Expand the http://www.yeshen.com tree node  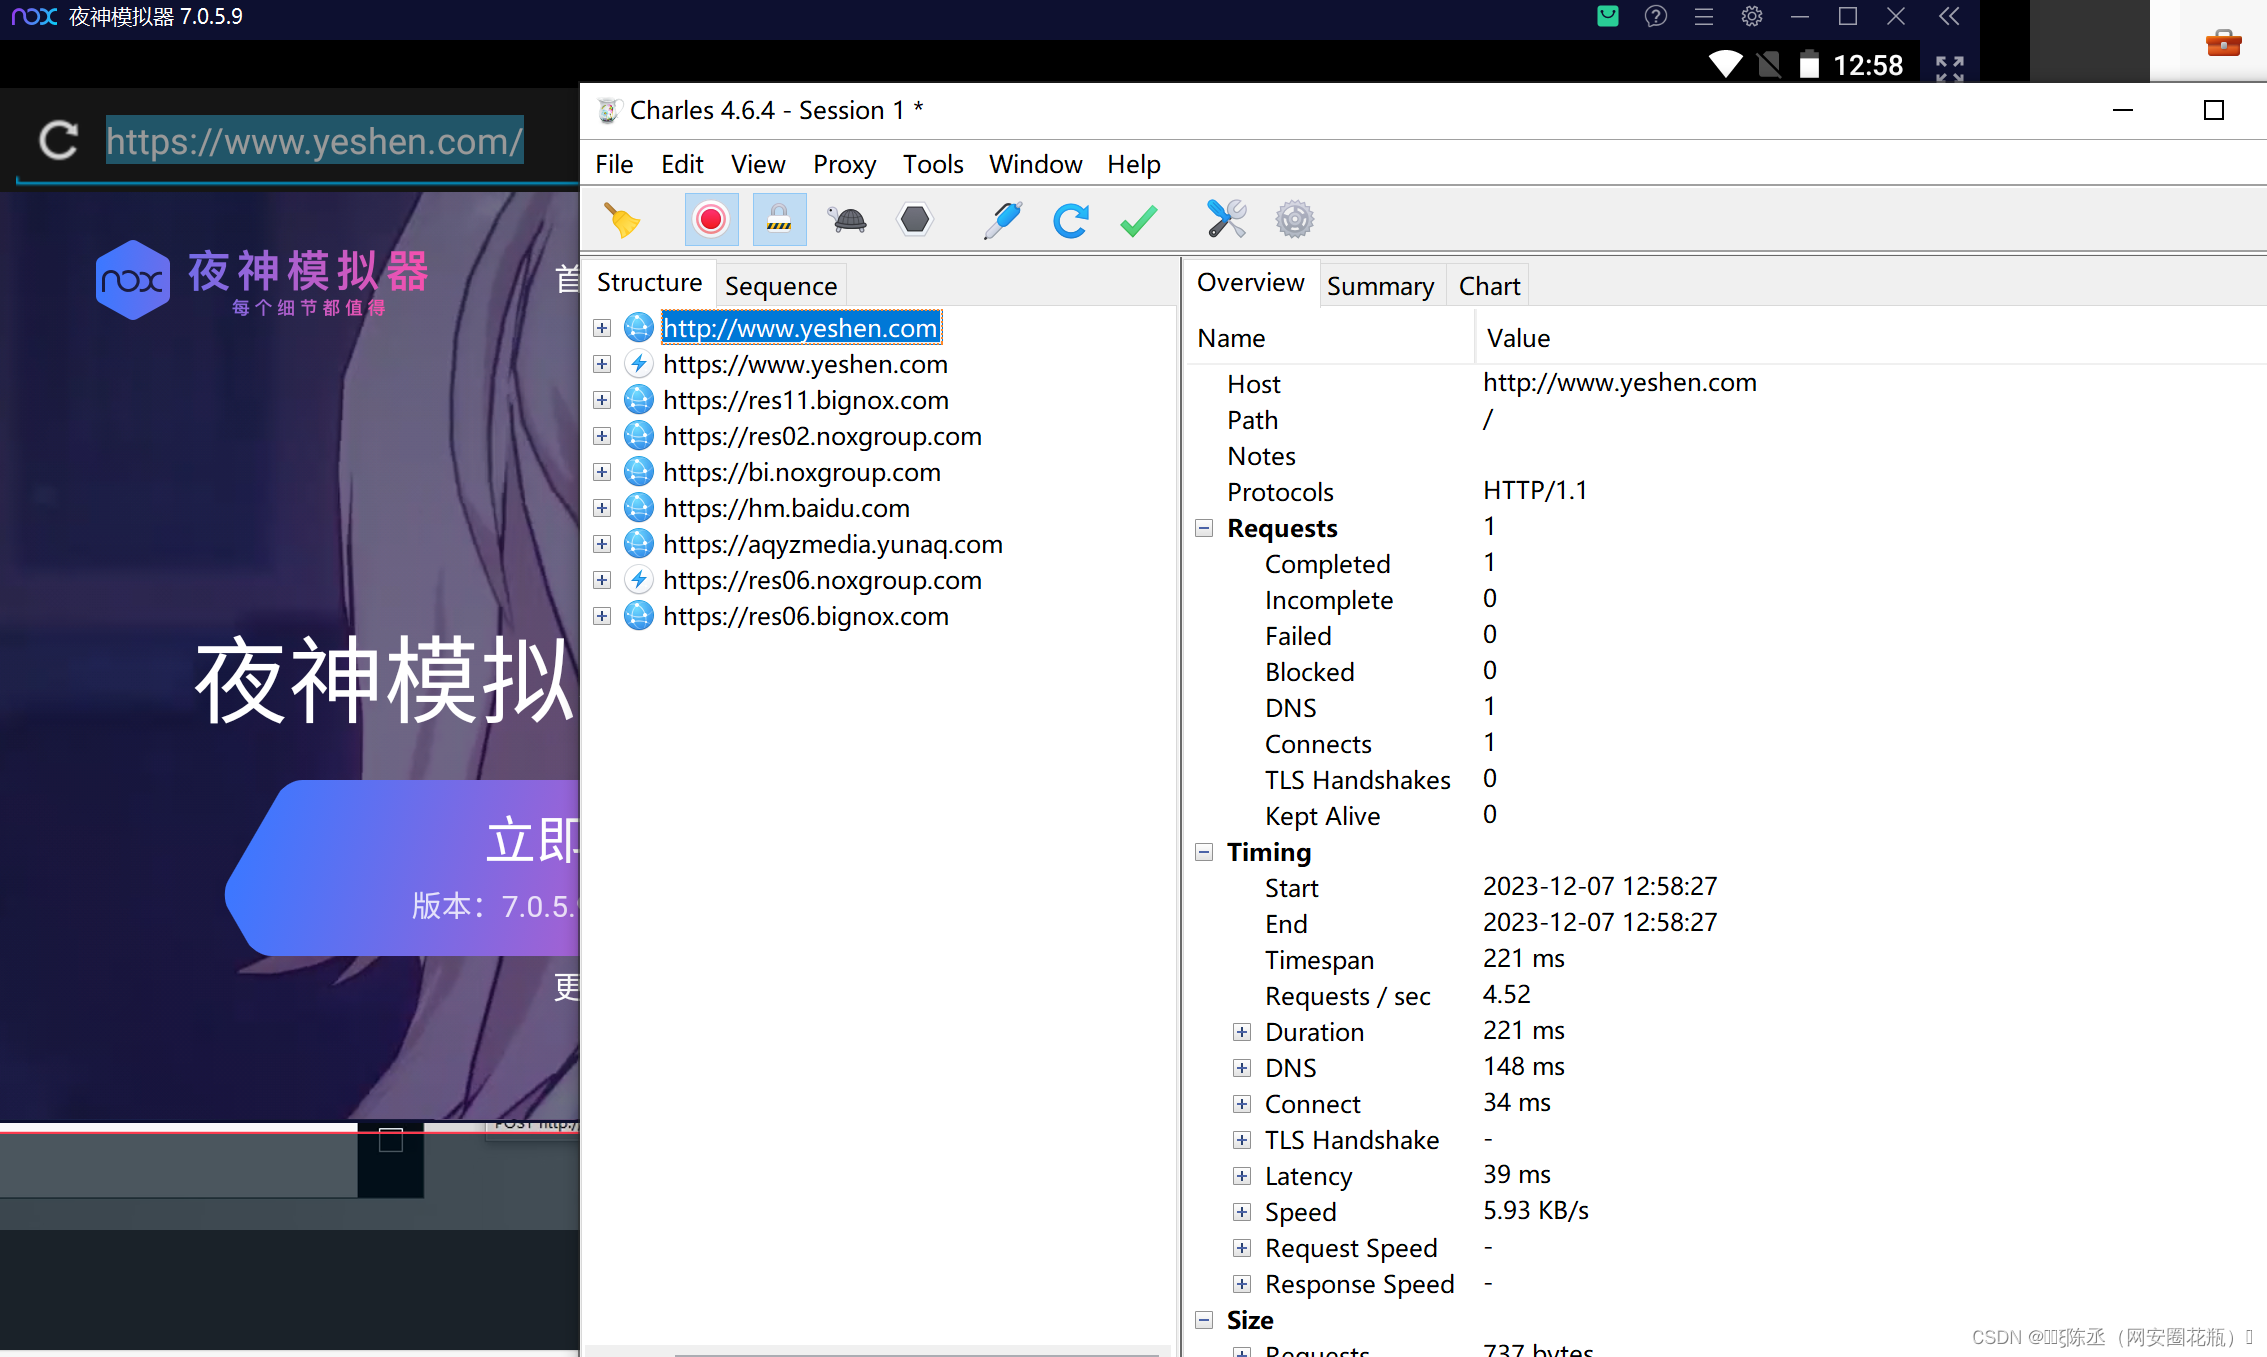[602, 328]
